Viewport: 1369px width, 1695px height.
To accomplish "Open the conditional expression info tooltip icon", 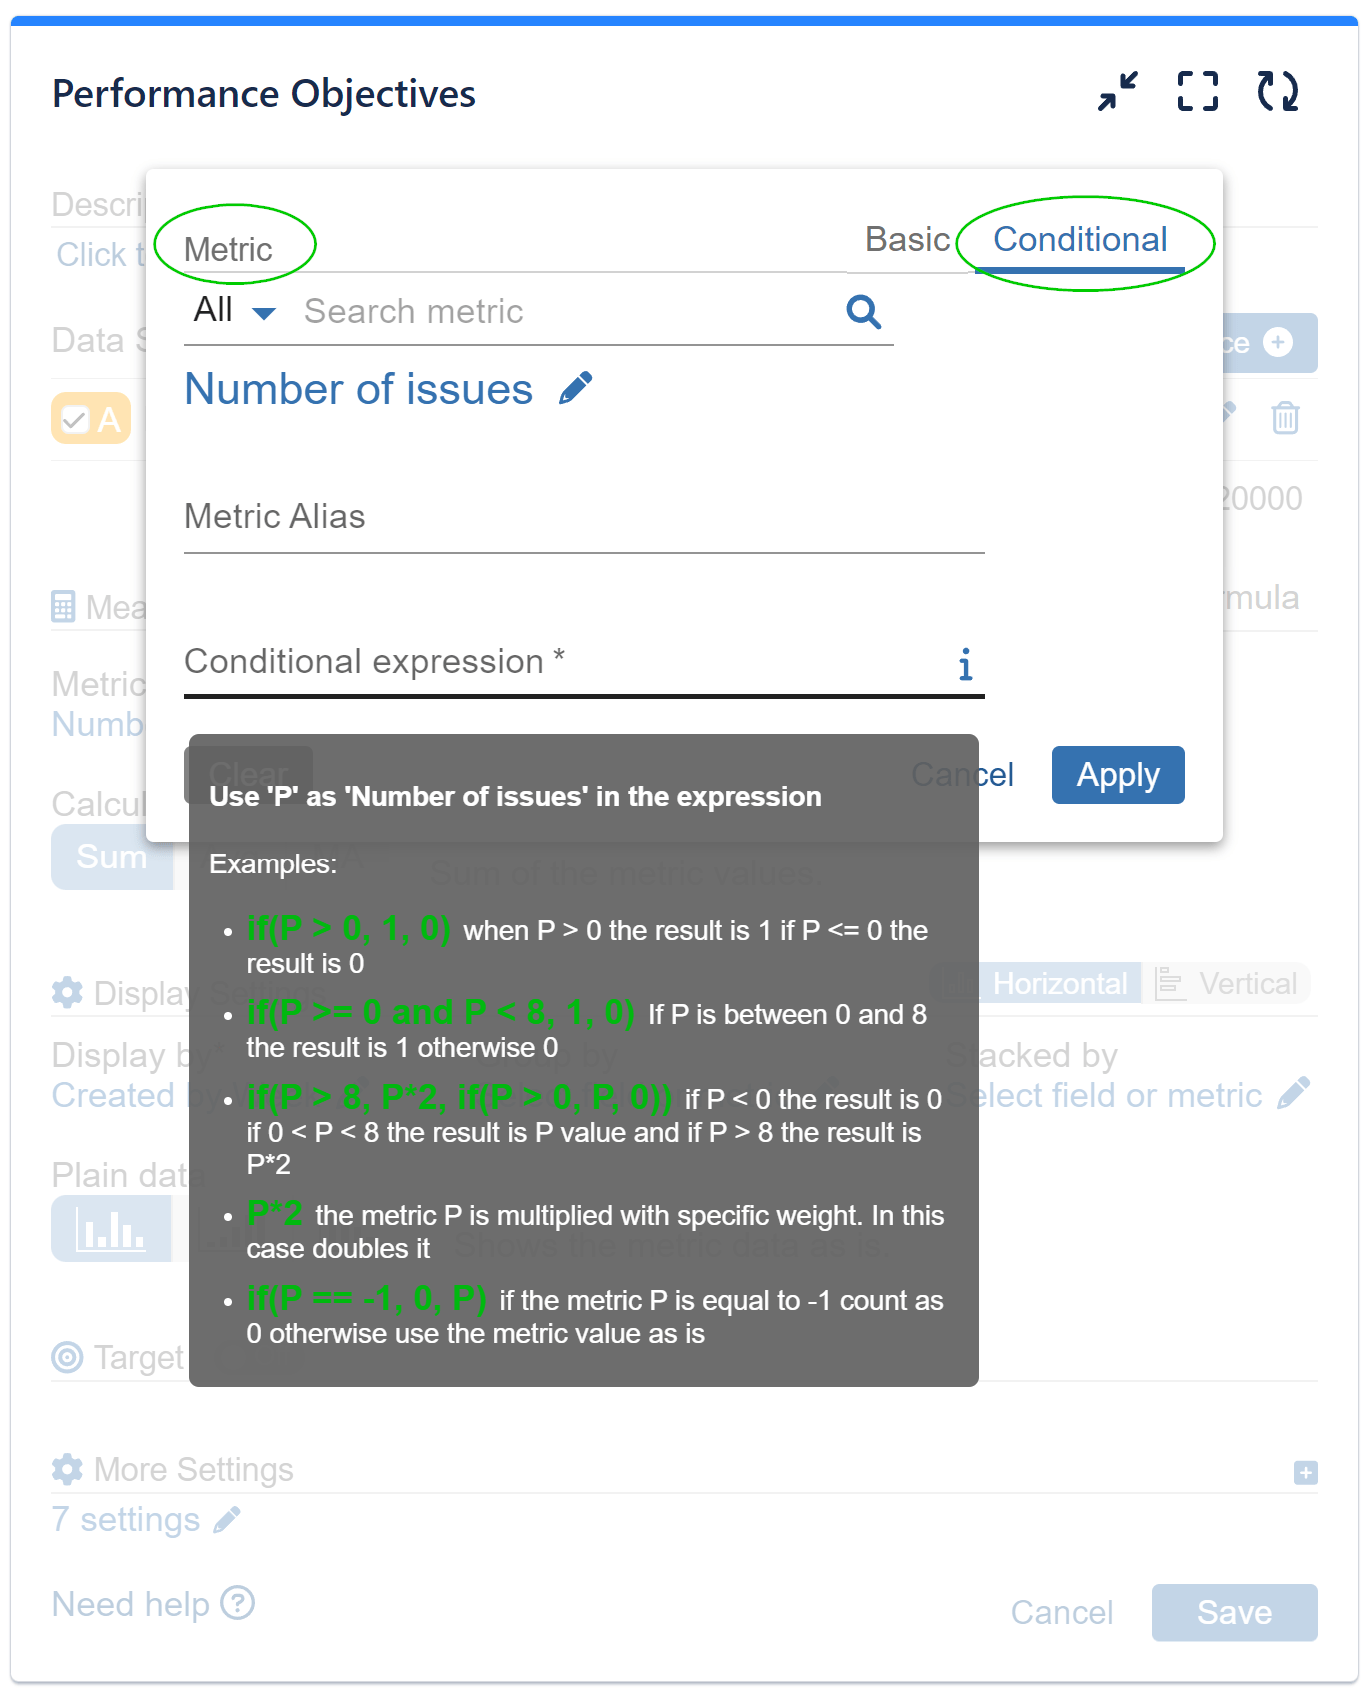I will [964, 663].
